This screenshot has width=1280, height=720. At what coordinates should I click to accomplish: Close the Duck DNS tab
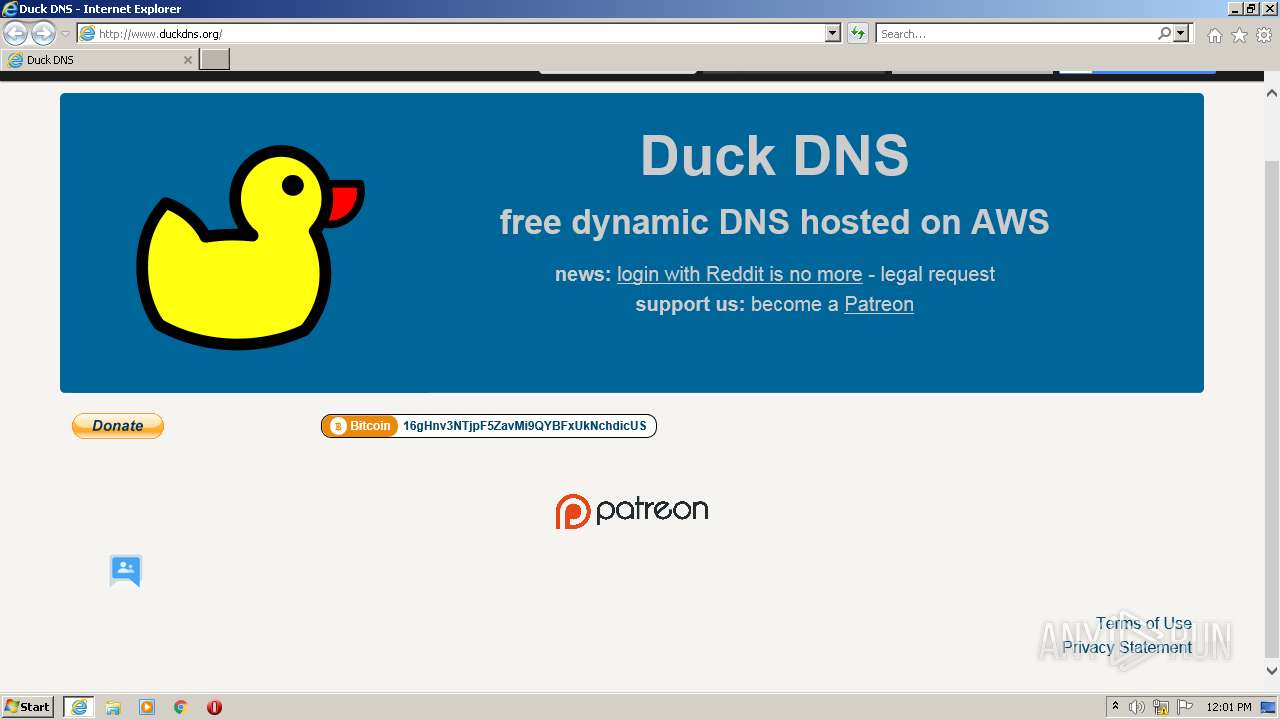(x=187, y=60)
